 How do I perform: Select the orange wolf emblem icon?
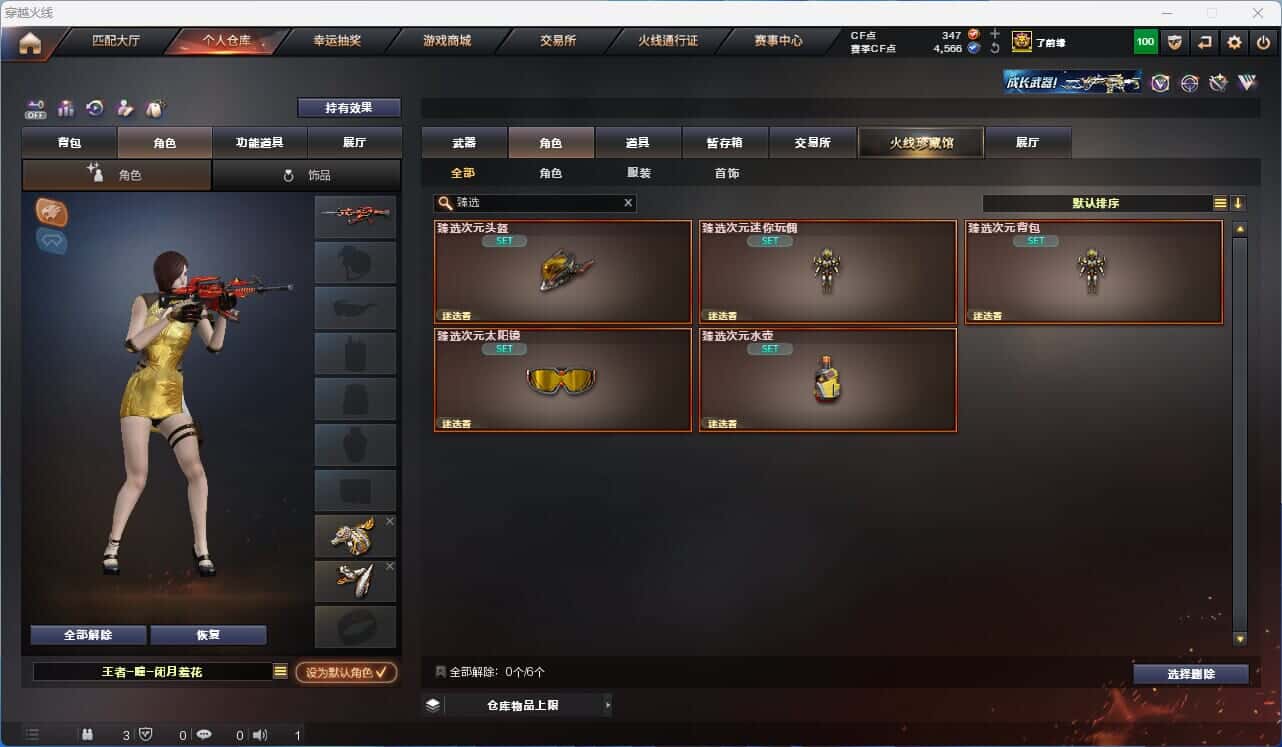click(x=52, y=211)
